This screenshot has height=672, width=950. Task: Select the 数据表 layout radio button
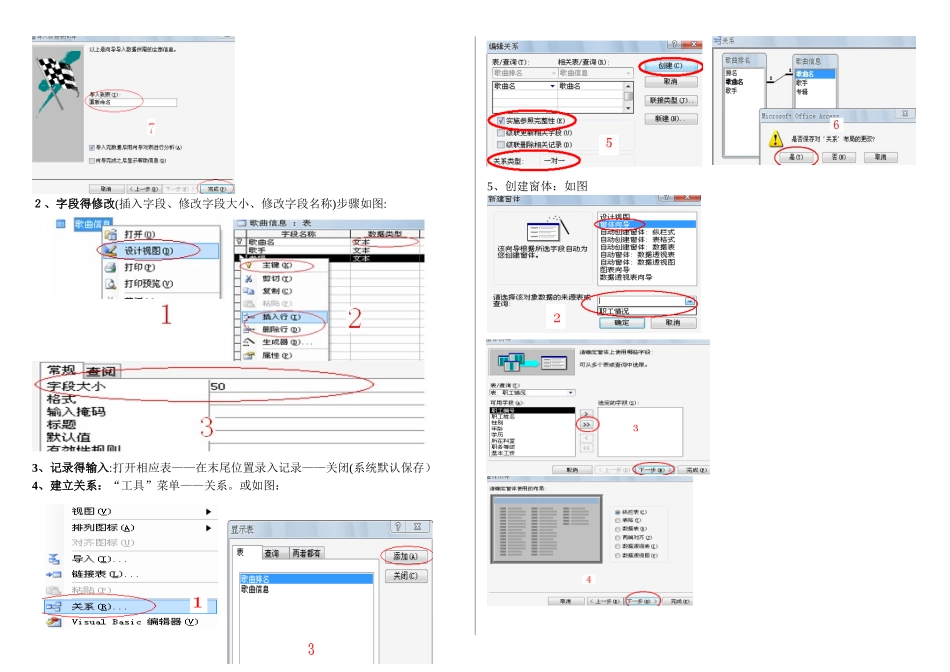tap(618, 529)
